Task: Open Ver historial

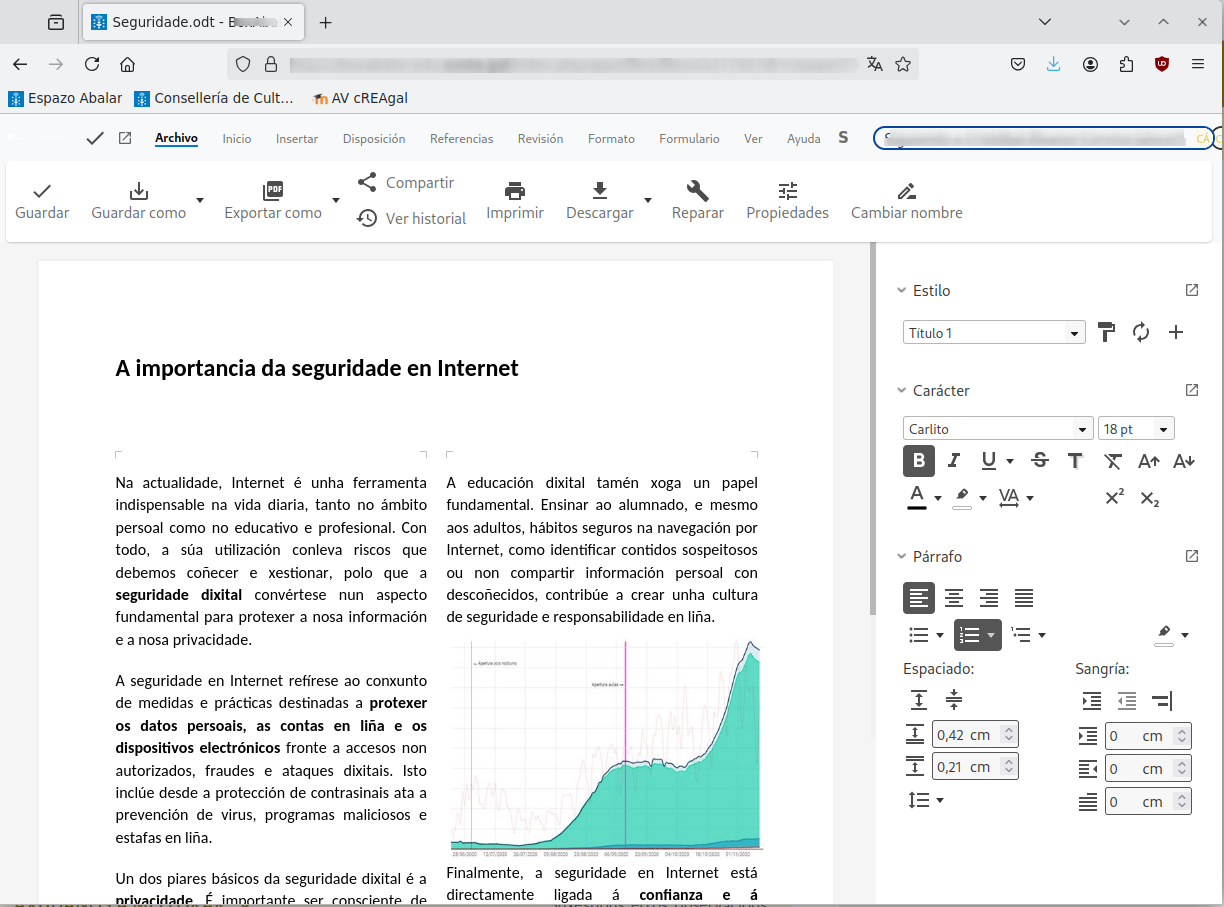Action: [412, 218]
